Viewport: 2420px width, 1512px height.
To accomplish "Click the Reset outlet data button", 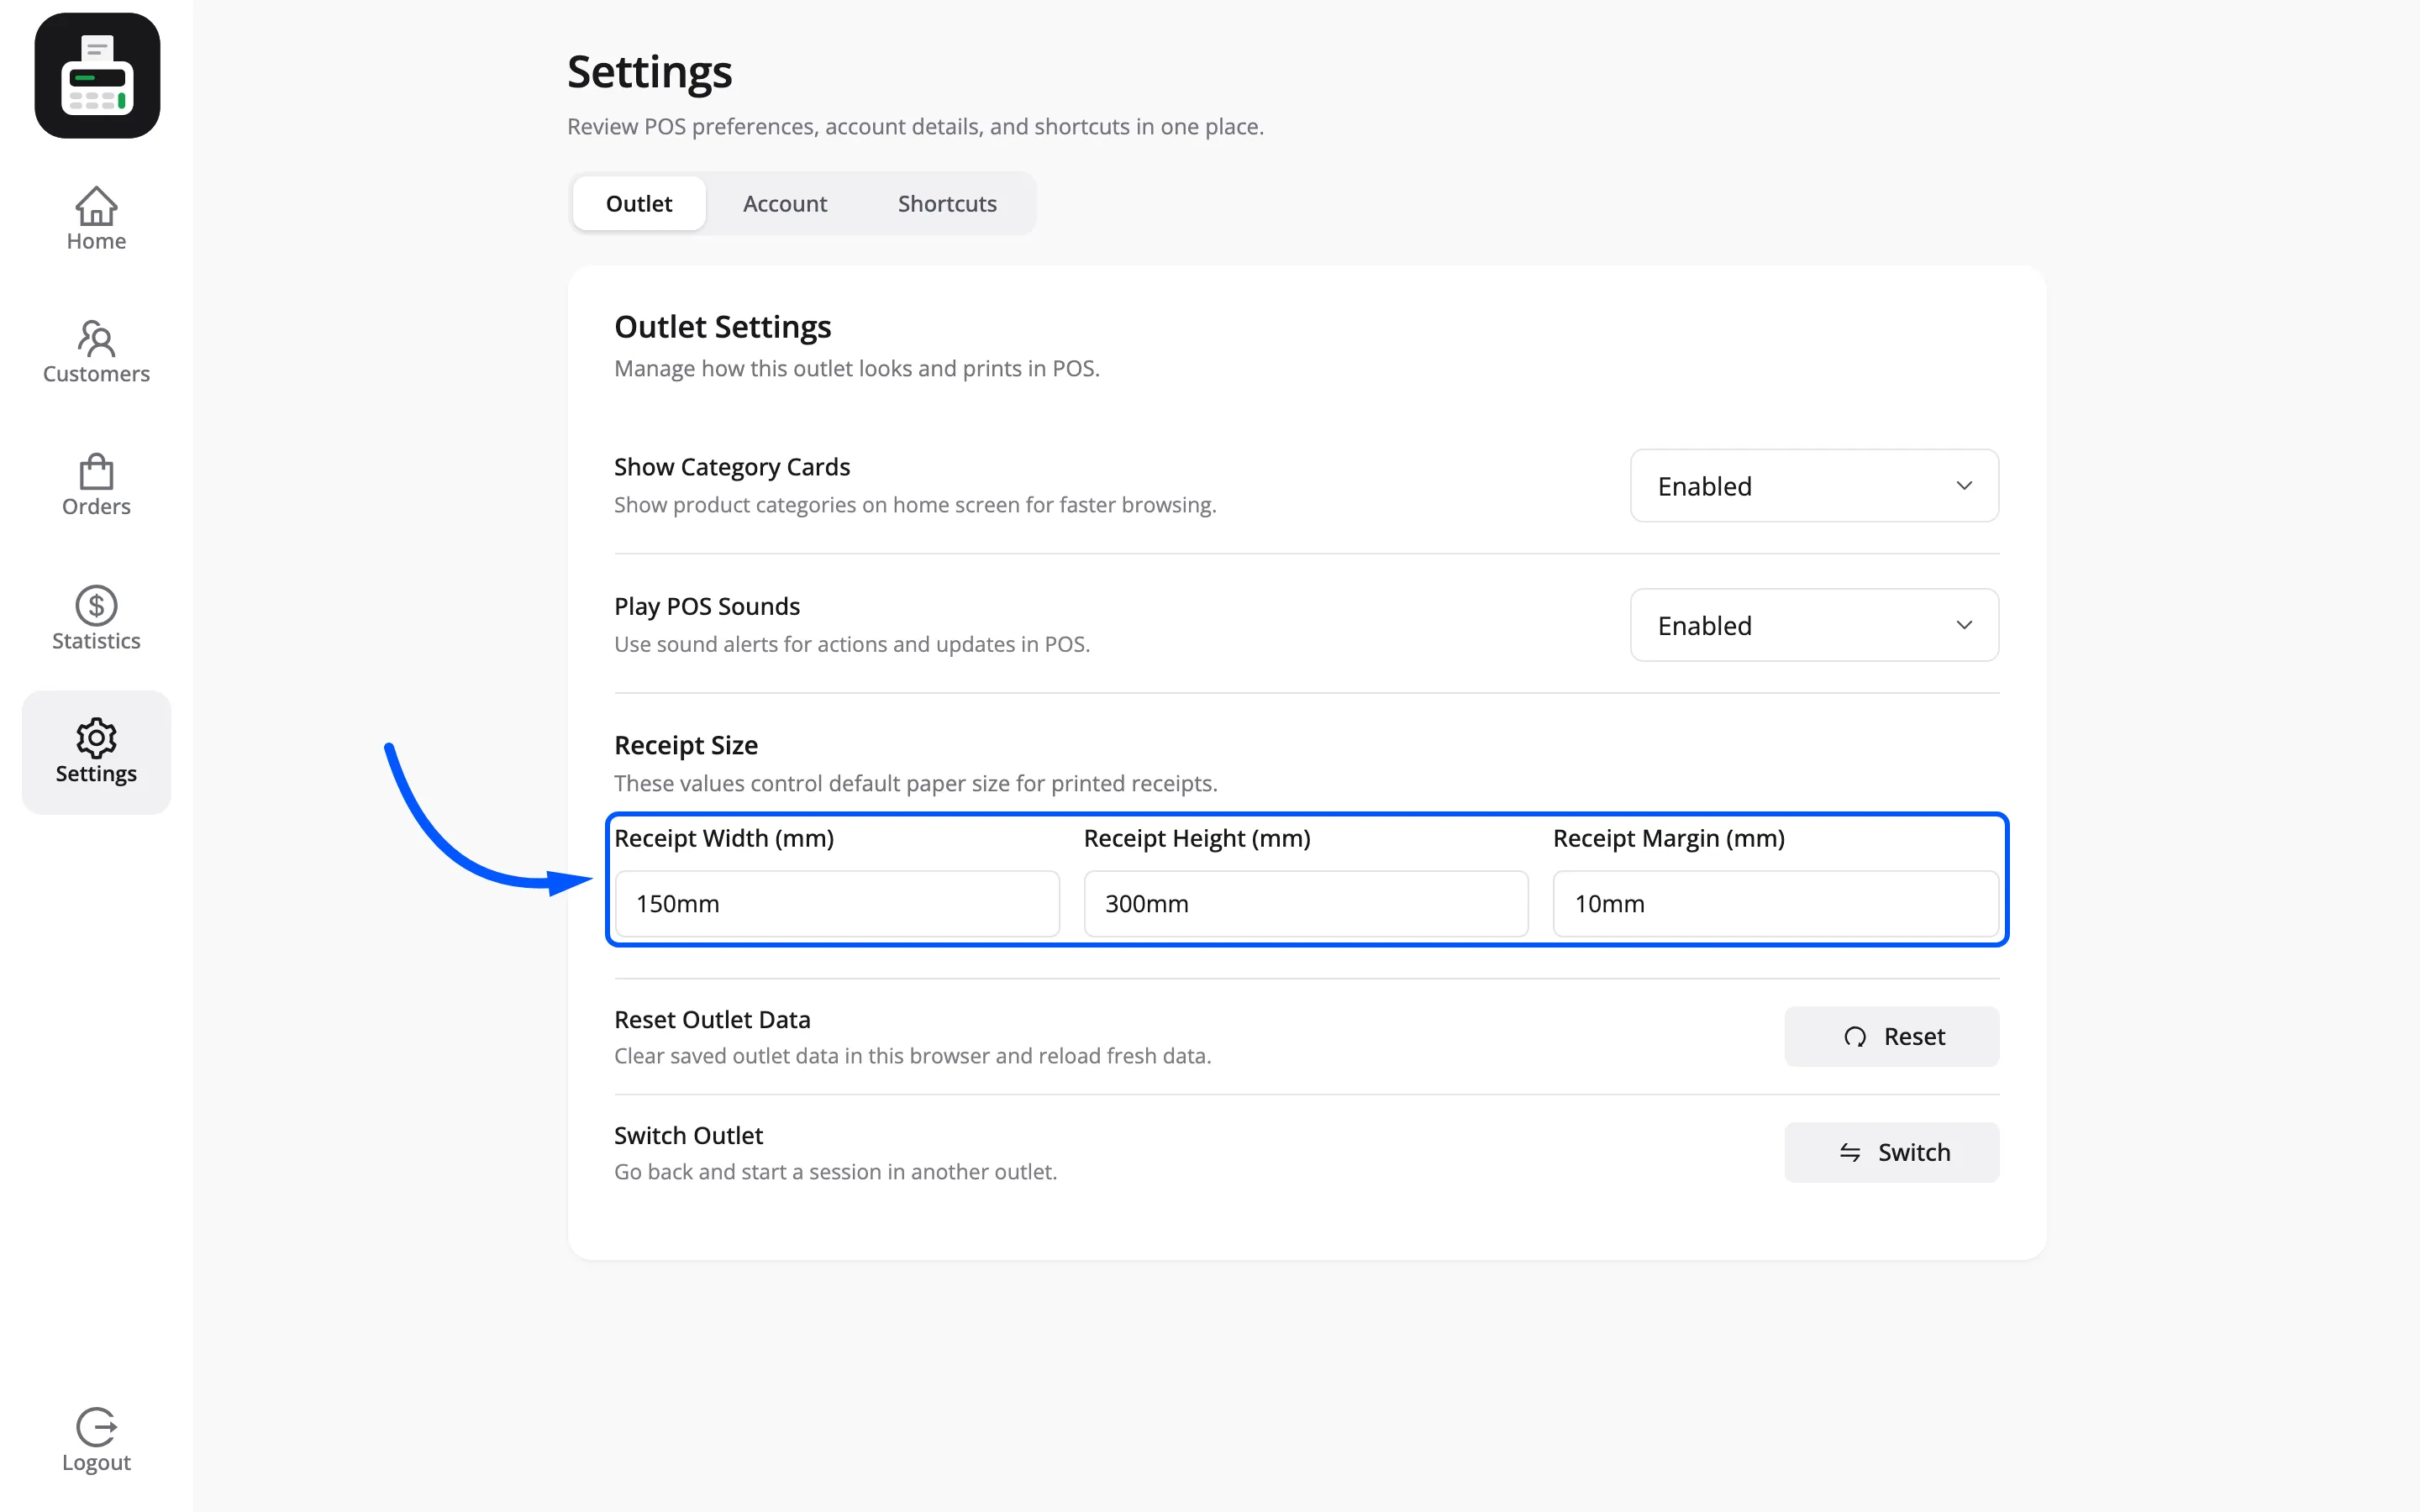I will click(1891, 1036).
